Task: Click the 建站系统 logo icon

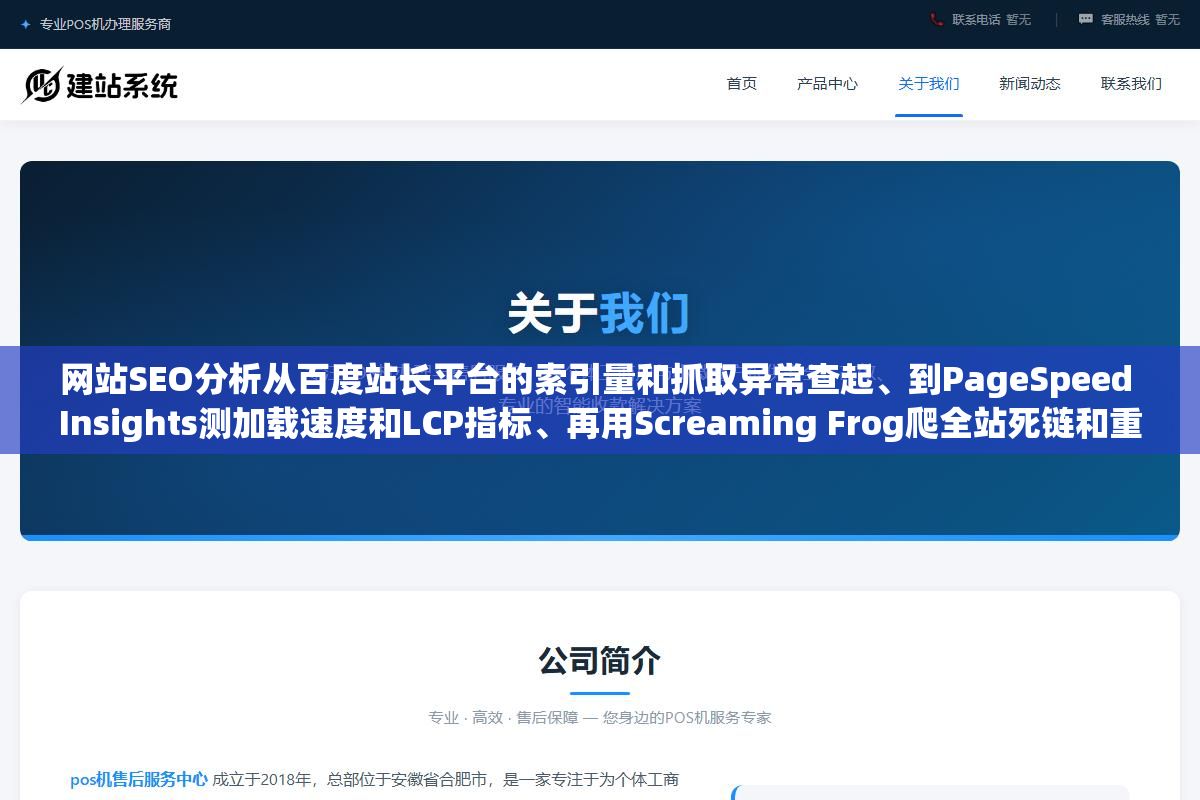Action: [42, 85]
